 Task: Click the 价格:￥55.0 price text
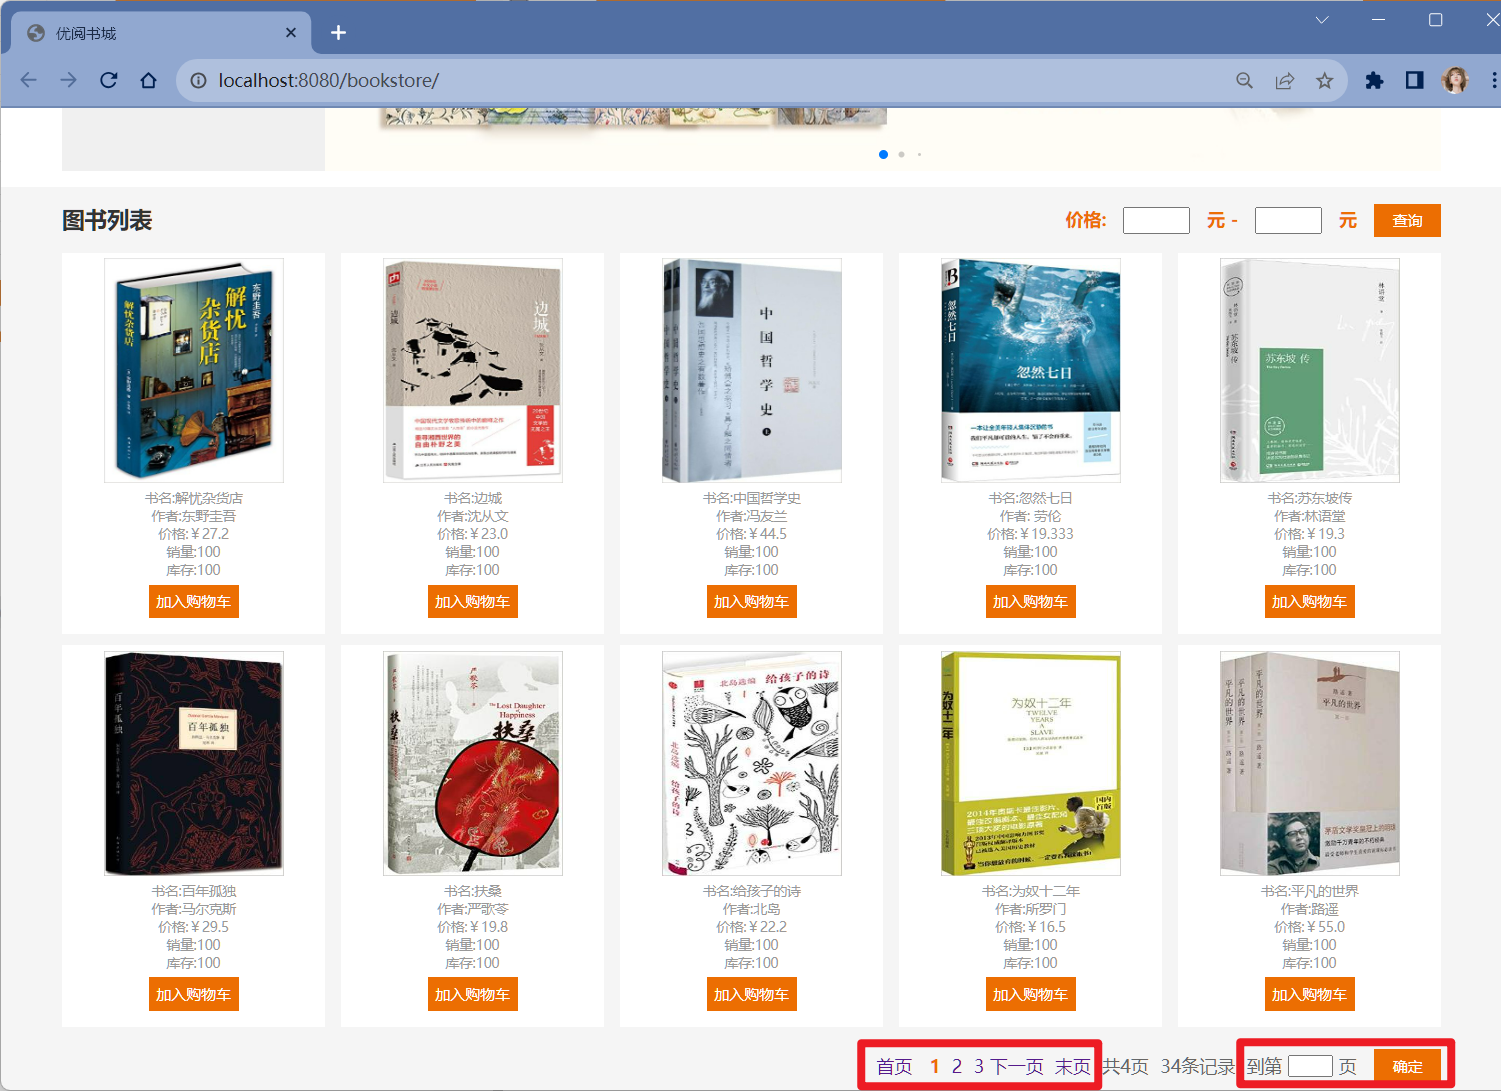point(1309,927)
